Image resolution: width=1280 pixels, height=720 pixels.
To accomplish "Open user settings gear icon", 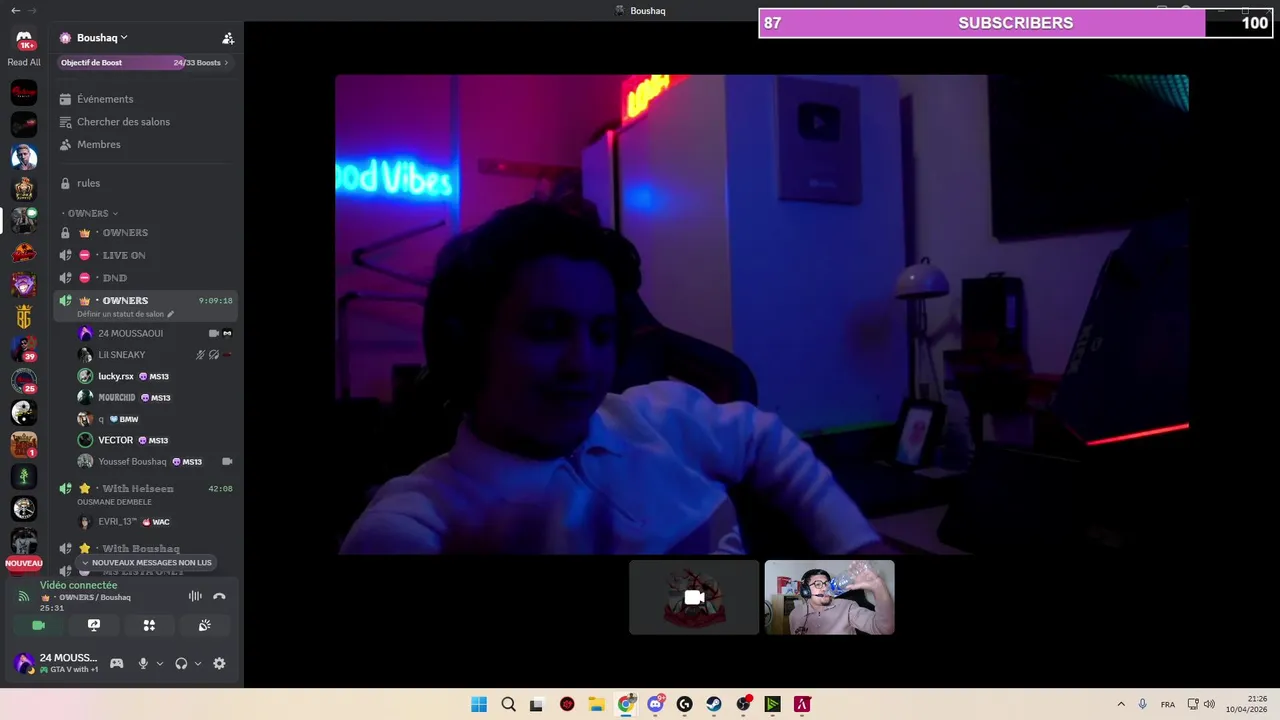I will [x=219, y=663].
